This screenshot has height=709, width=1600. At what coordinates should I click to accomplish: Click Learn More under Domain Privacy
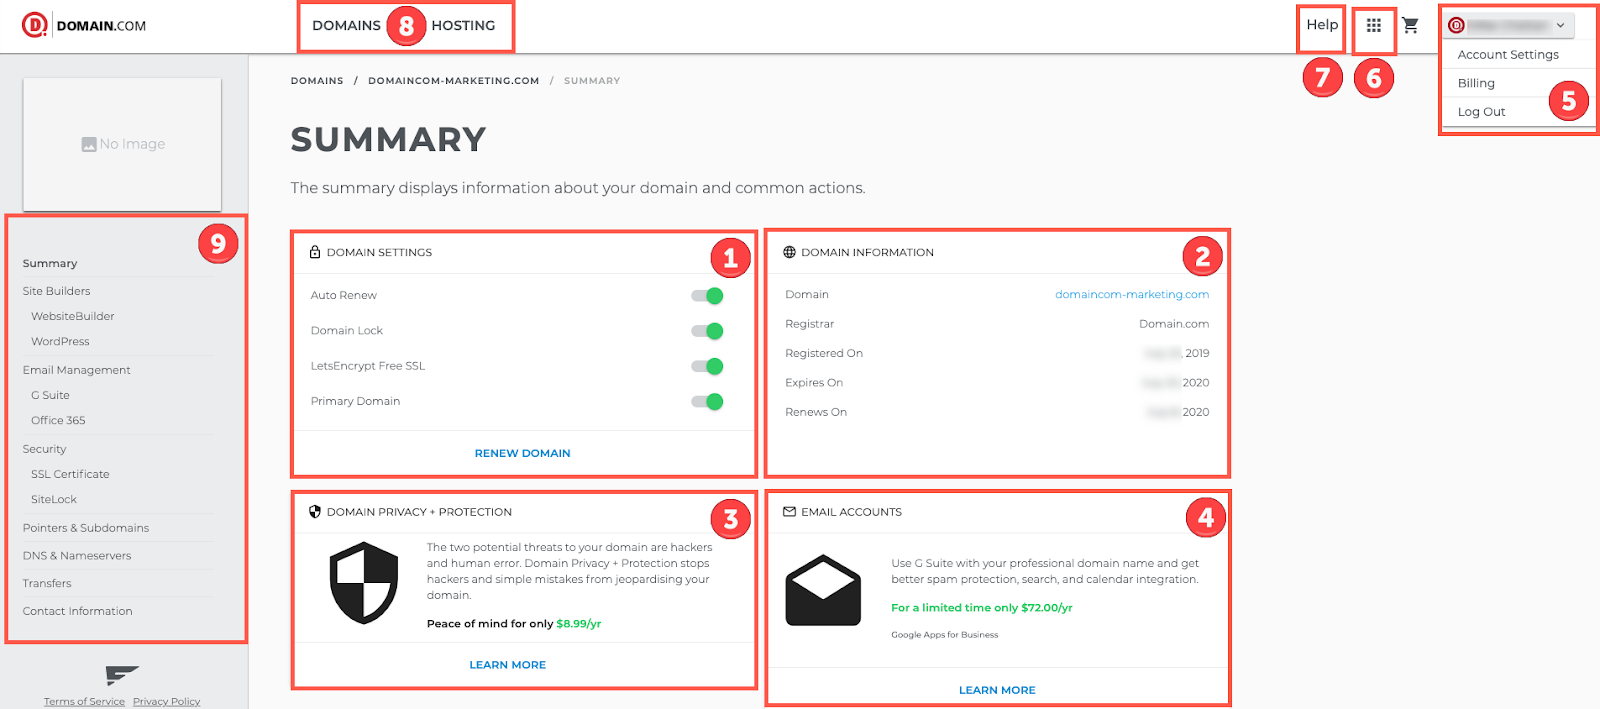click(507, 665)
